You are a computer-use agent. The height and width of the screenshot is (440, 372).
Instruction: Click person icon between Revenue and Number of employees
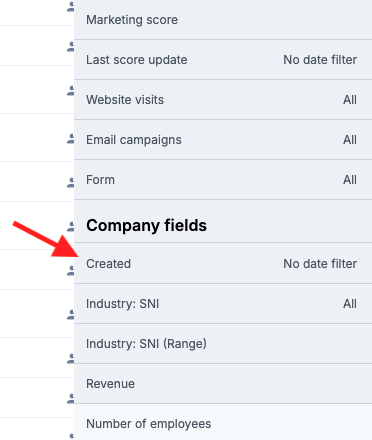(x=71, y=399)
